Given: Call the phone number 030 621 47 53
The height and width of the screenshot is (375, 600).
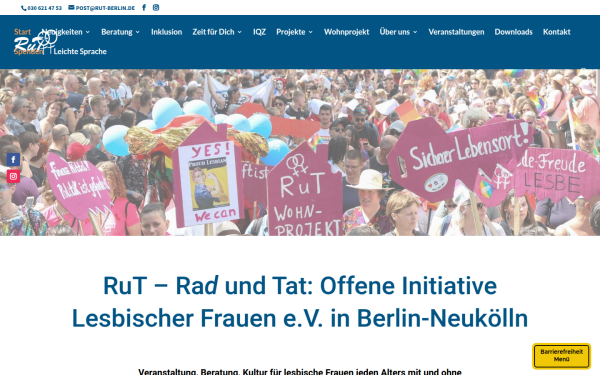Looking at the screenshot, I should [44, 8].
